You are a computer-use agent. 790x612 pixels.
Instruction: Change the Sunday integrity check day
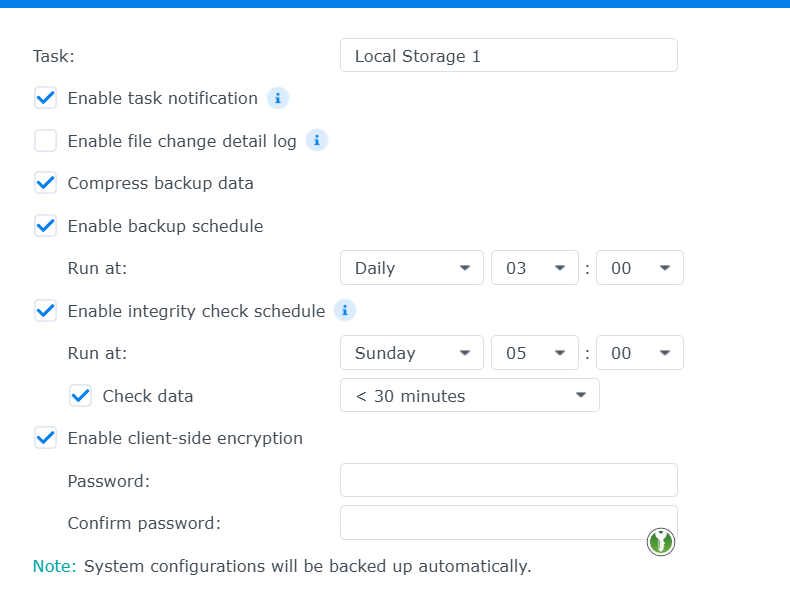[411, 353]
